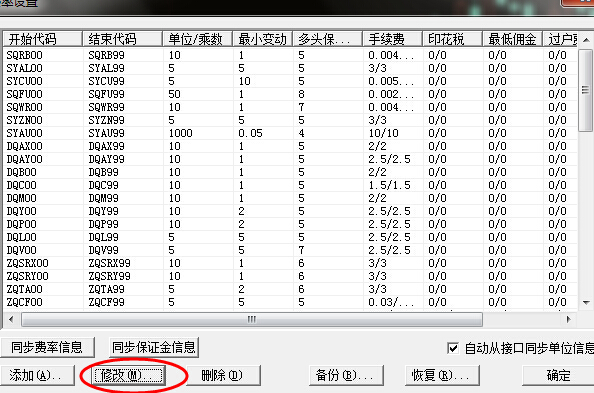Select the ZQCF00 row
Image resolution: width=594 pixels, height=393 pixels.
click(290, 302)
